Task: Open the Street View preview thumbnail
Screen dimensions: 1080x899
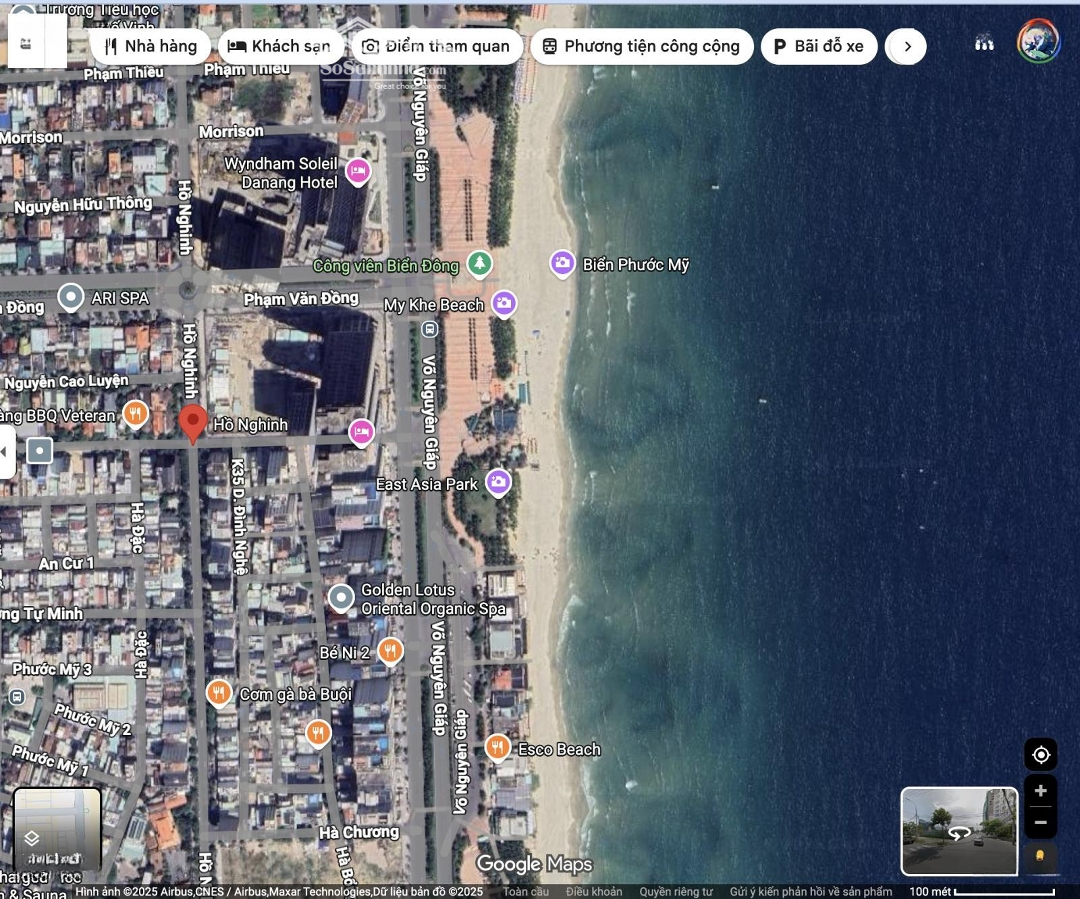Action: pos(959,830)
